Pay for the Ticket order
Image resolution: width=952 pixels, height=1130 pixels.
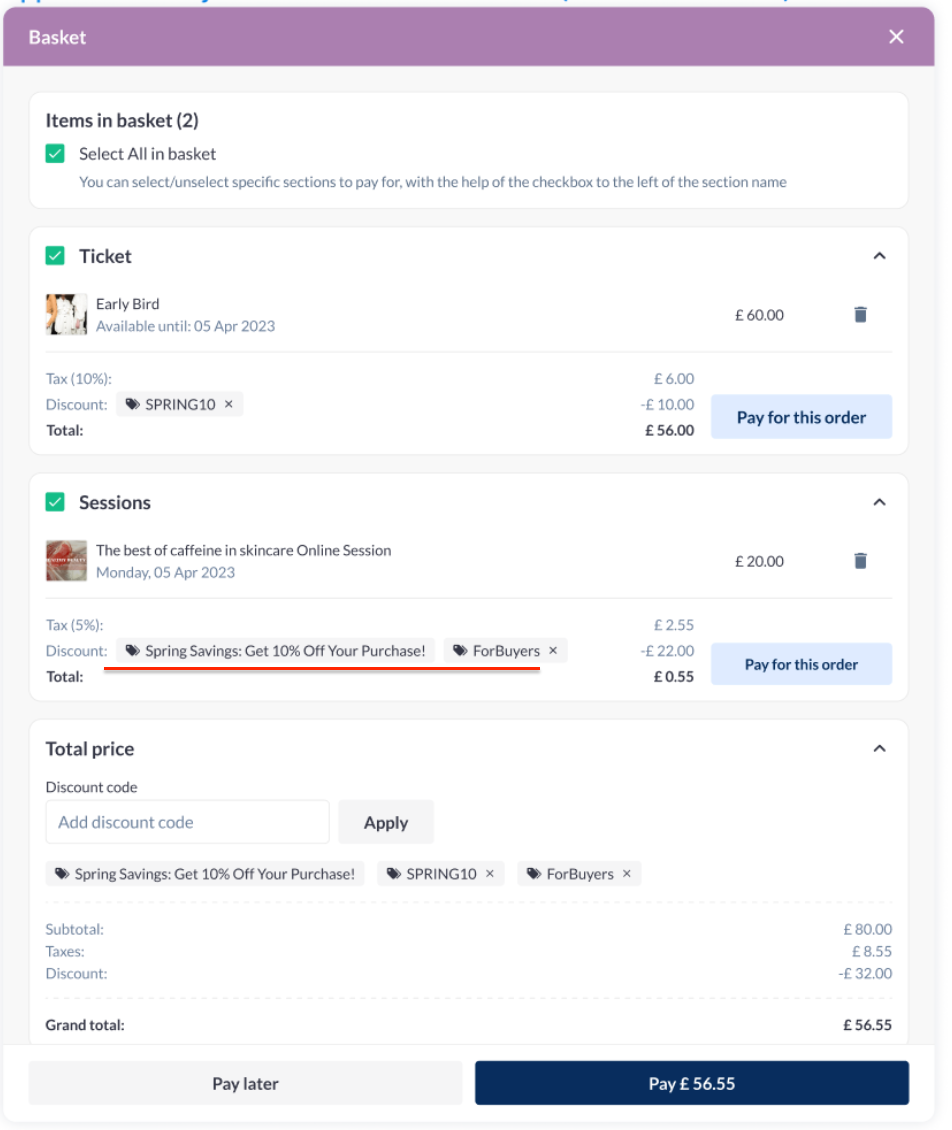click(801, 417)
